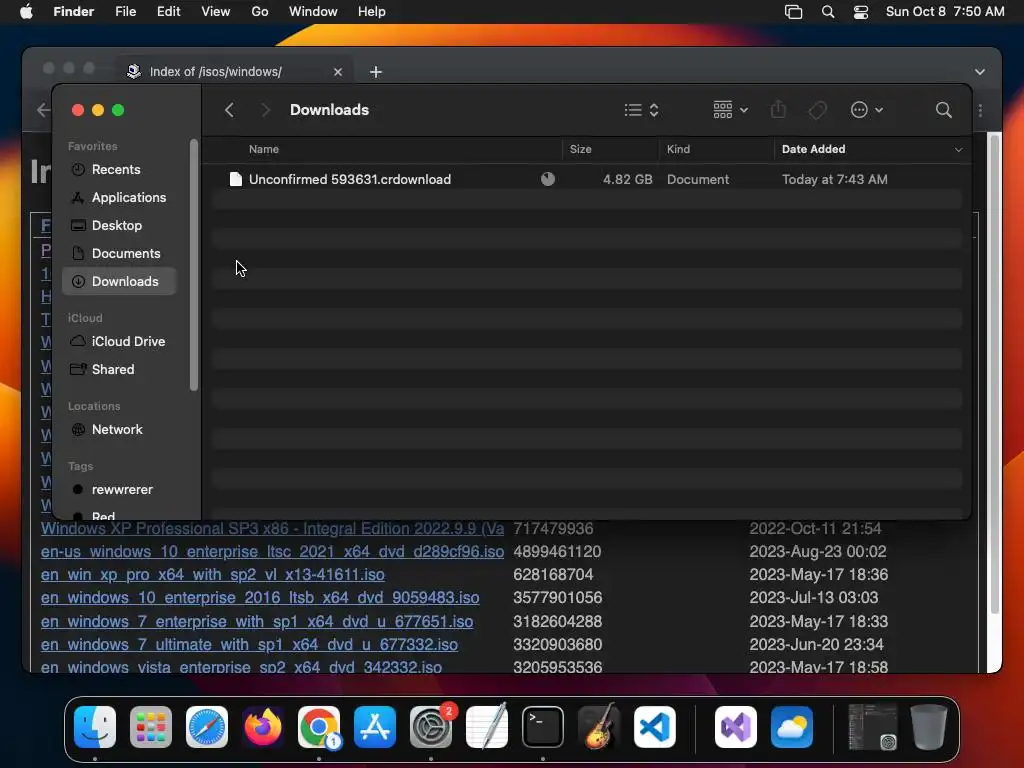Open the Shared folder in the sidebar
Viewport: 1024px width, 768px height.
[x=119, y=370]
